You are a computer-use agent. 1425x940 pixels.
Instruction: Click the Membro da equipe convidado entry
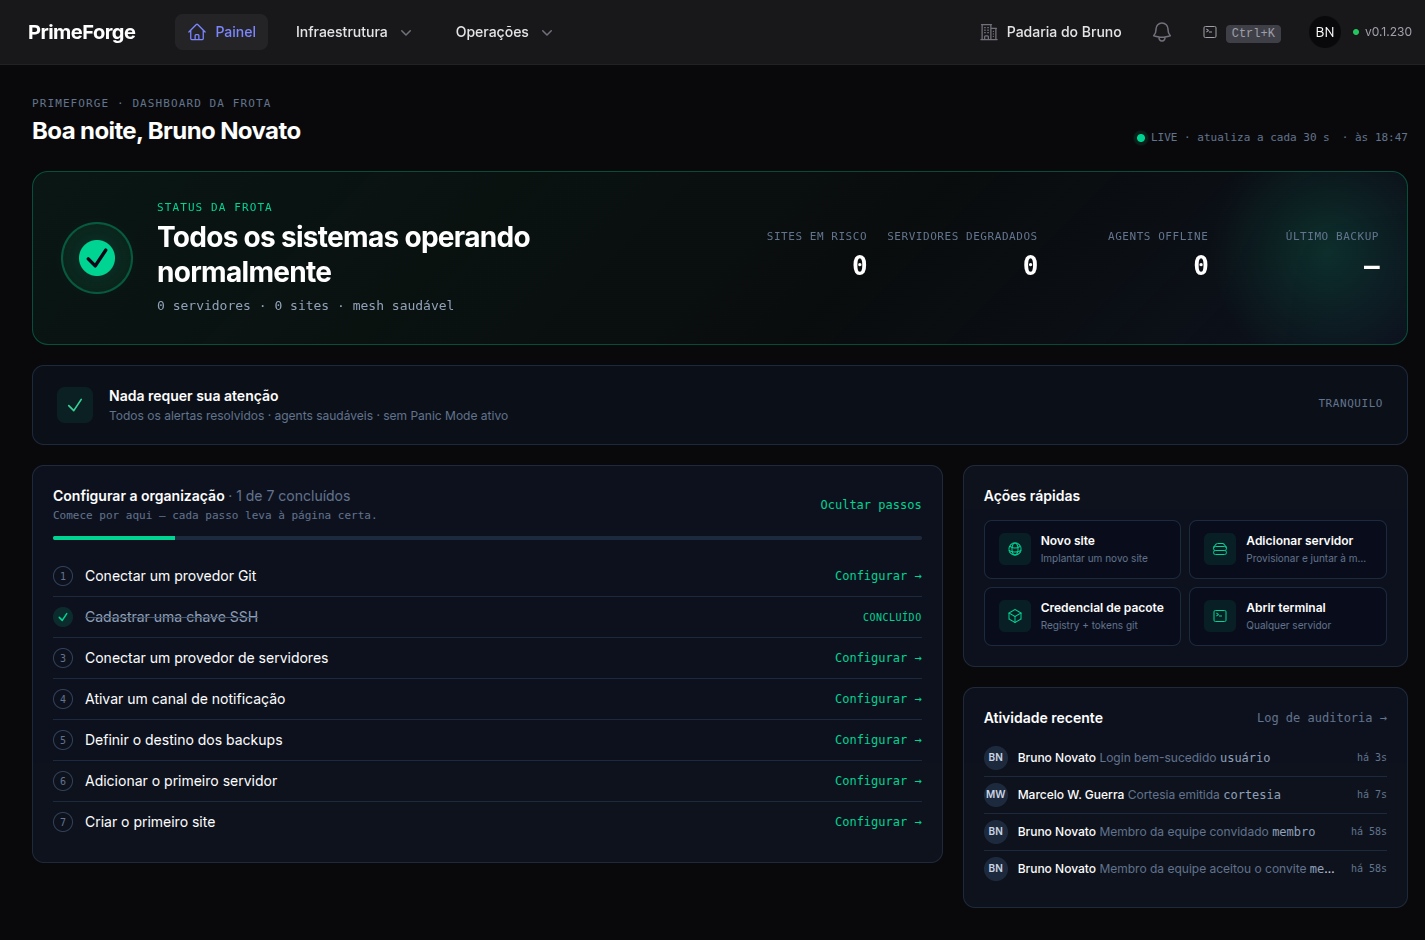[x=1185, y=832]
